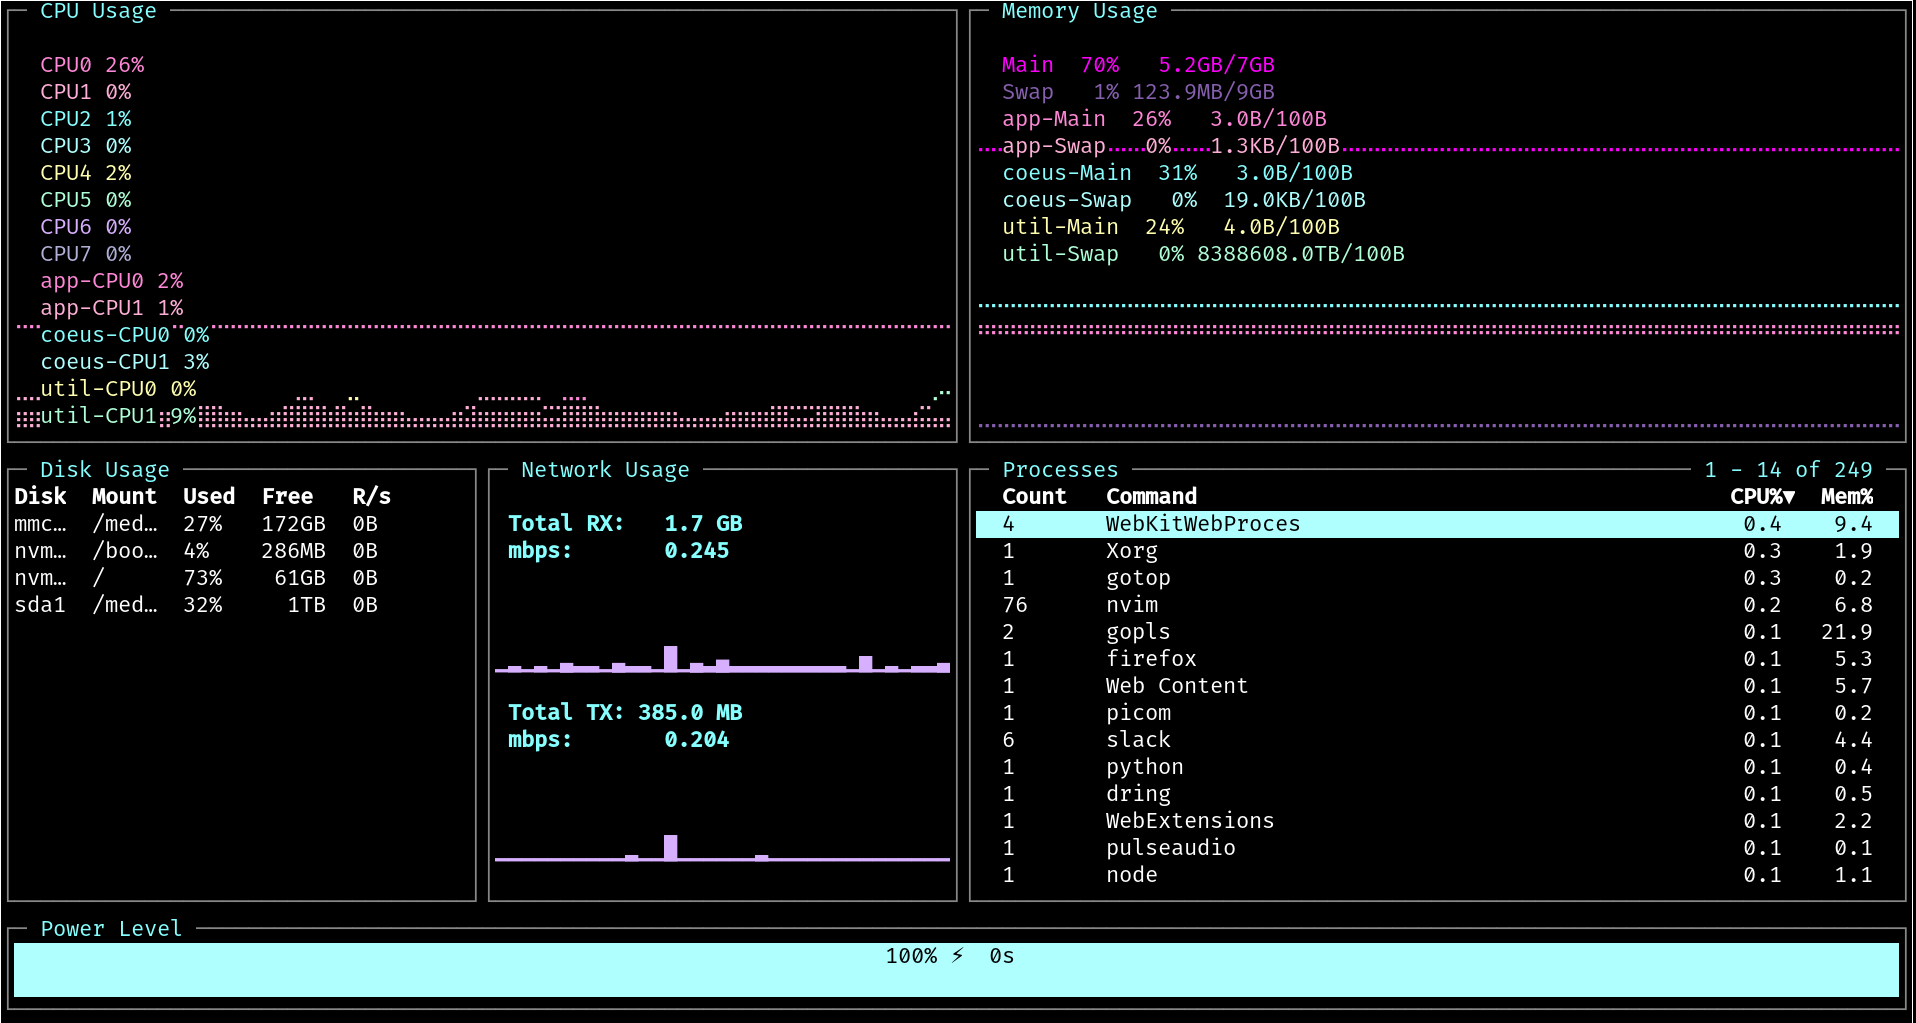Viewport: 1916px width, 1023px height.
Task: Select the WebExtensions process row
Action: coord(1437,821)
